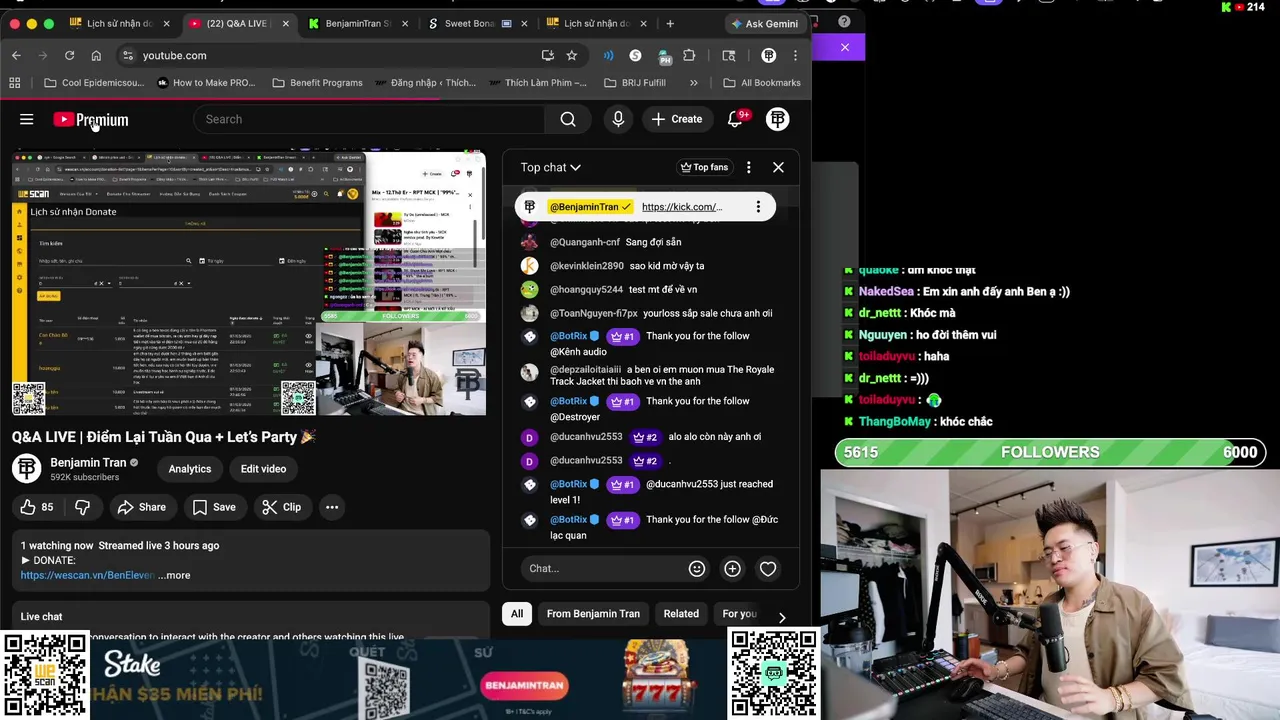The width and height of the screenshot is (1280, 720).
Task: Save the video to playlist
Action: click(x=214, y=507)
